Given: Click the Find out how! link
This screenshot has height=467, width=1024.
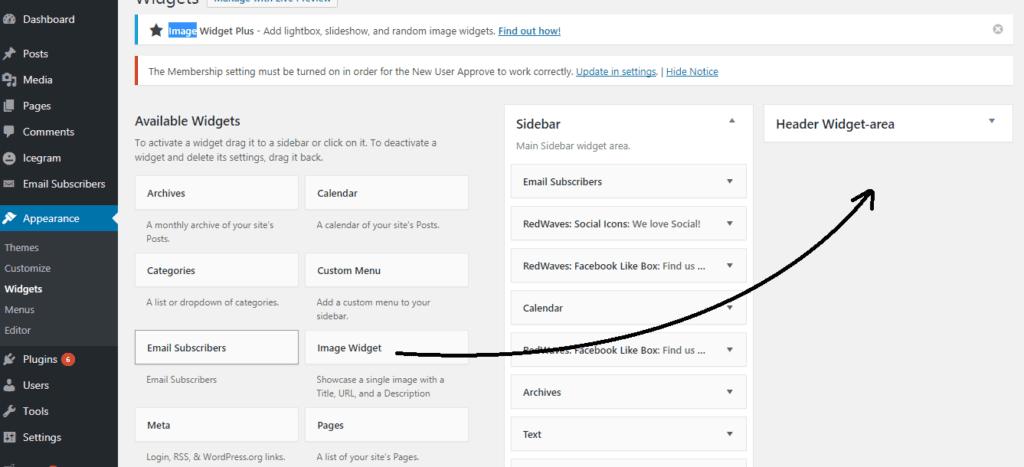Looking at the screenshot, I should 528,31.
